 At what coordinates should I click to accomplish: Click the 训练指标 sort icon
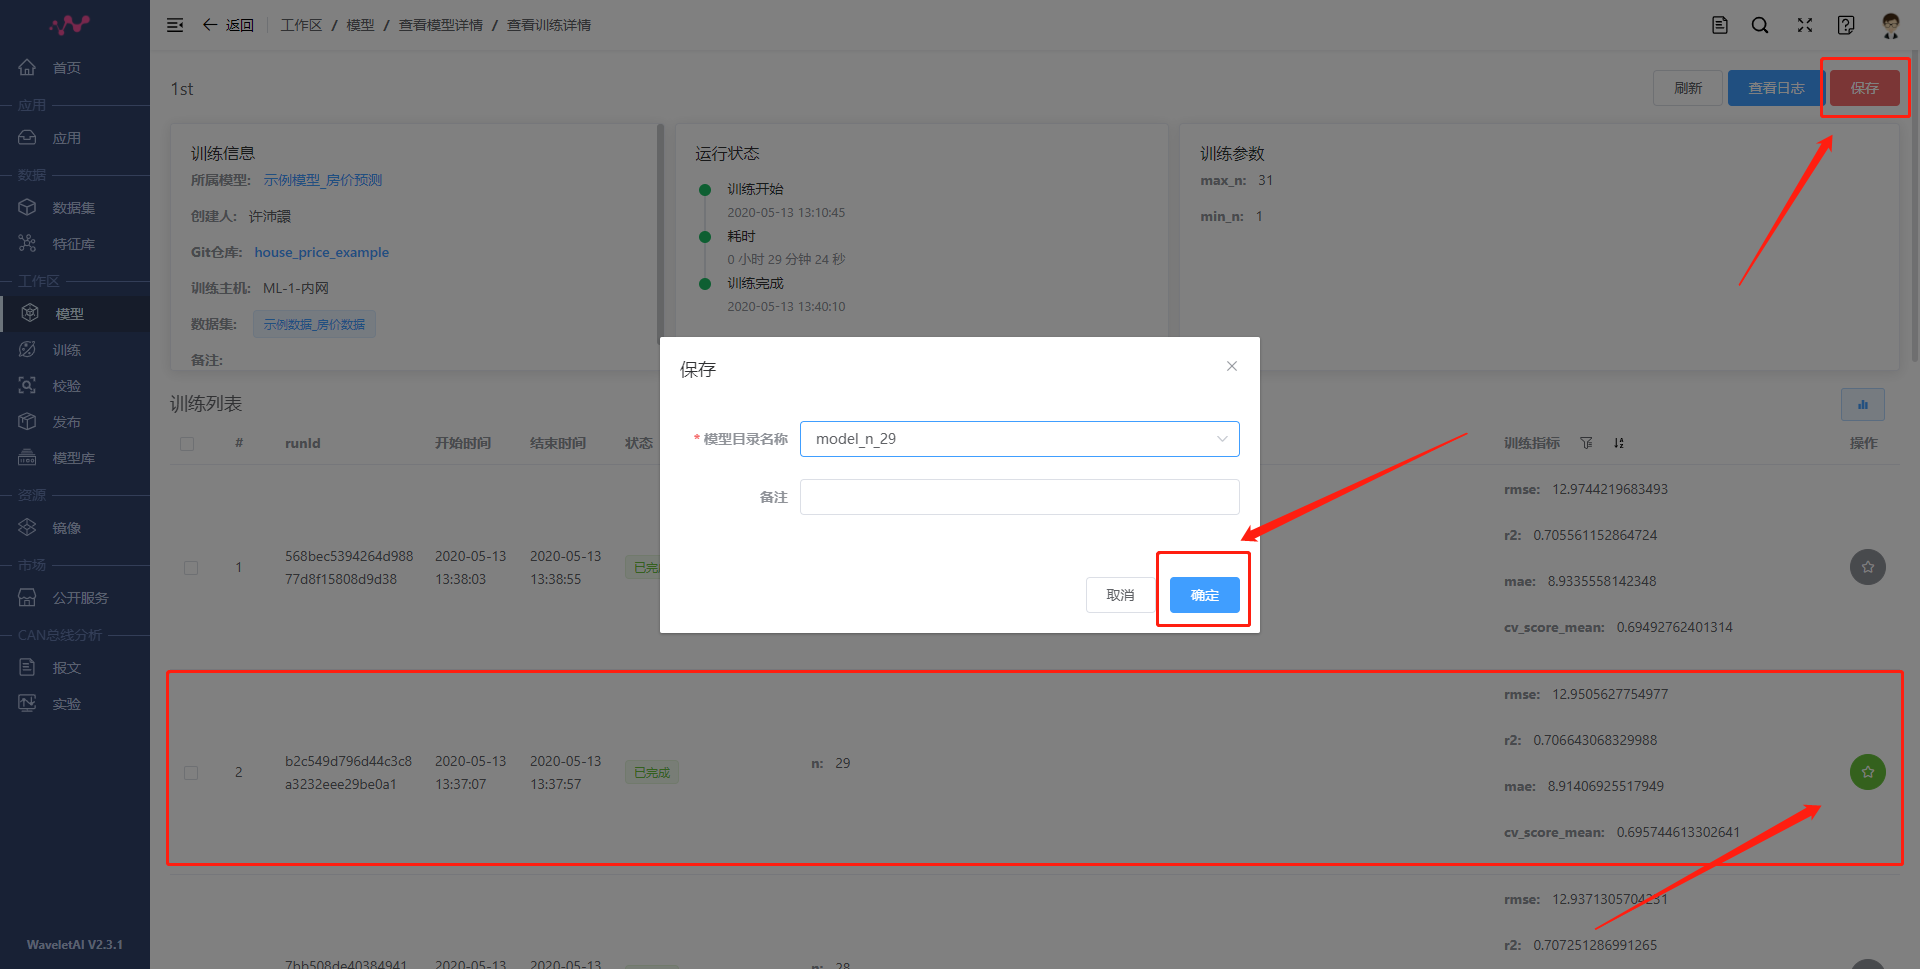pyautogui.click(x=1619, y=443)
